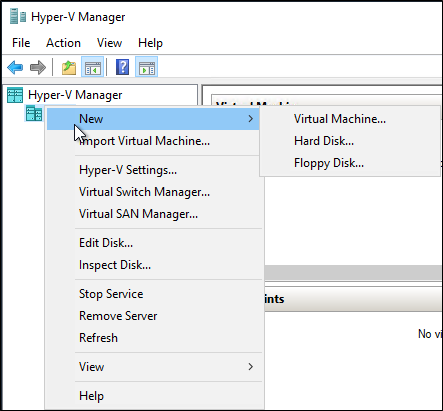Select Import Virtual Machine... entry
The image size is (443, 411).
[x=144, y=141]
